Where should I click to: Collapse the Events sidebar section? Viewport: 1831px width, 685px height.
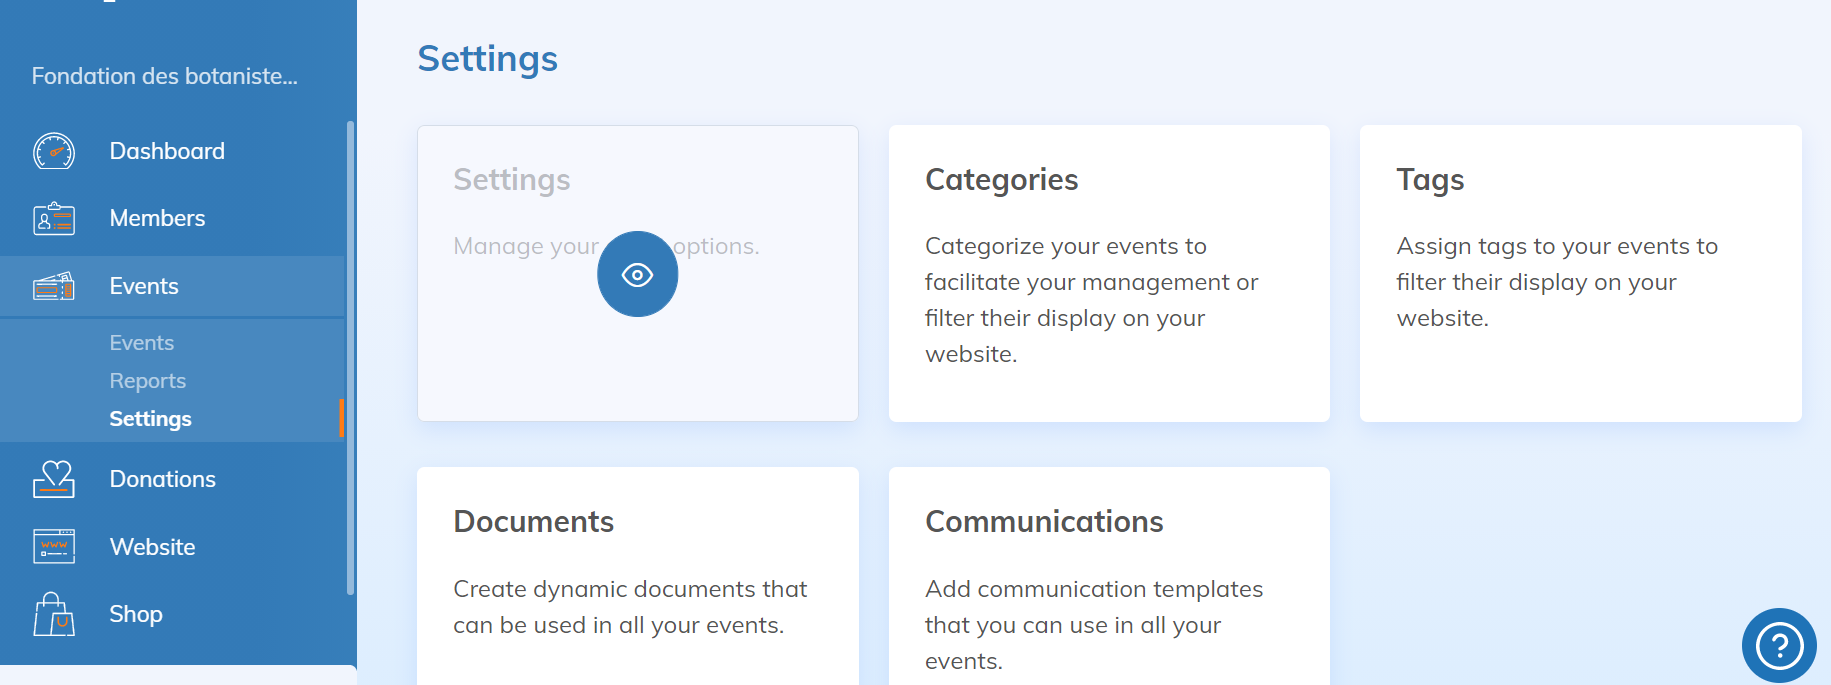point(144,287)
